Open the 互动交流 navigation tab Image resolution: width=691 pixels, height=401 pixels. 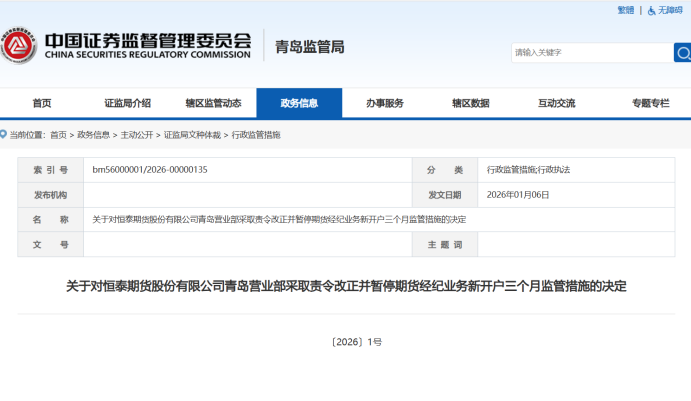point(556,103)
